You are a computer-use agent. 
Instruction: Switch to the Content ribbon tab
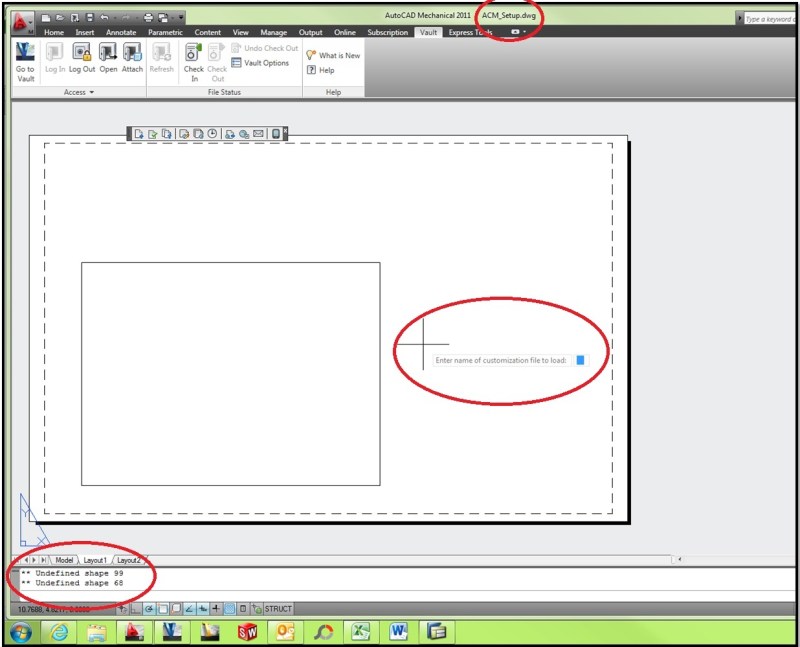pos(207,32)
